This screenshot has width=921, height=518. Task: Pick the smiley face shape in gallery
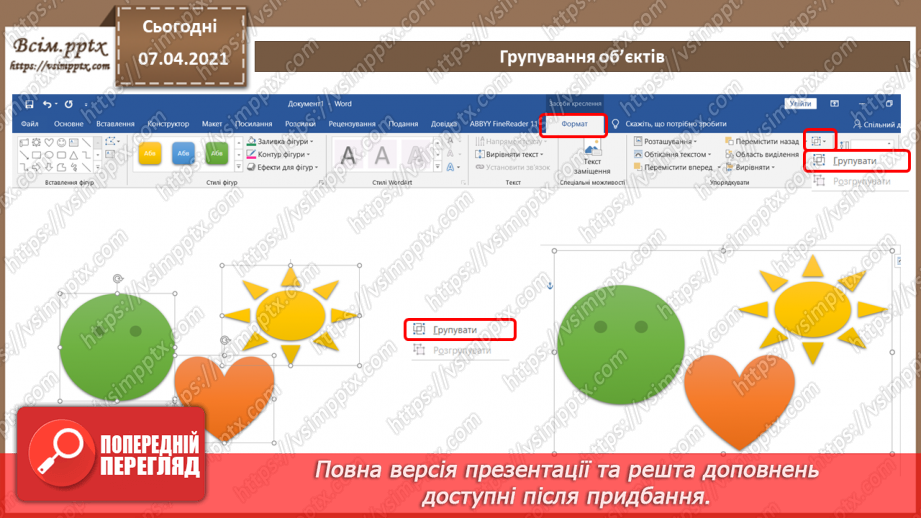coord(61,142)
